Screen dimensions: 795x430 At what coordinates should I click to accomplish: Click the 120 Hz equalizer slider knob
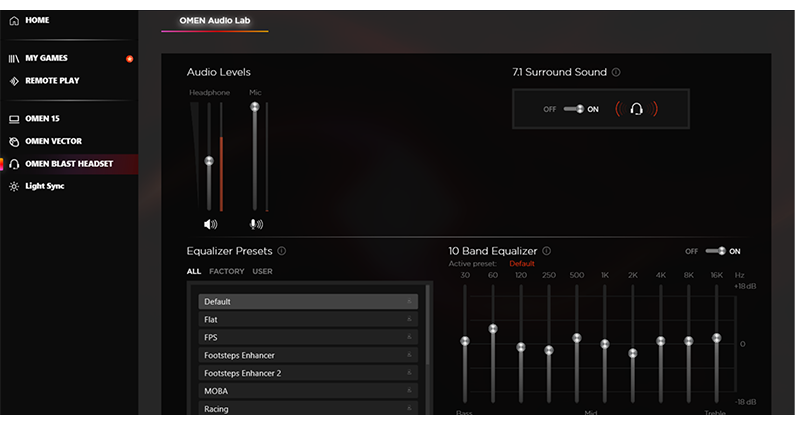click(521, 347)
